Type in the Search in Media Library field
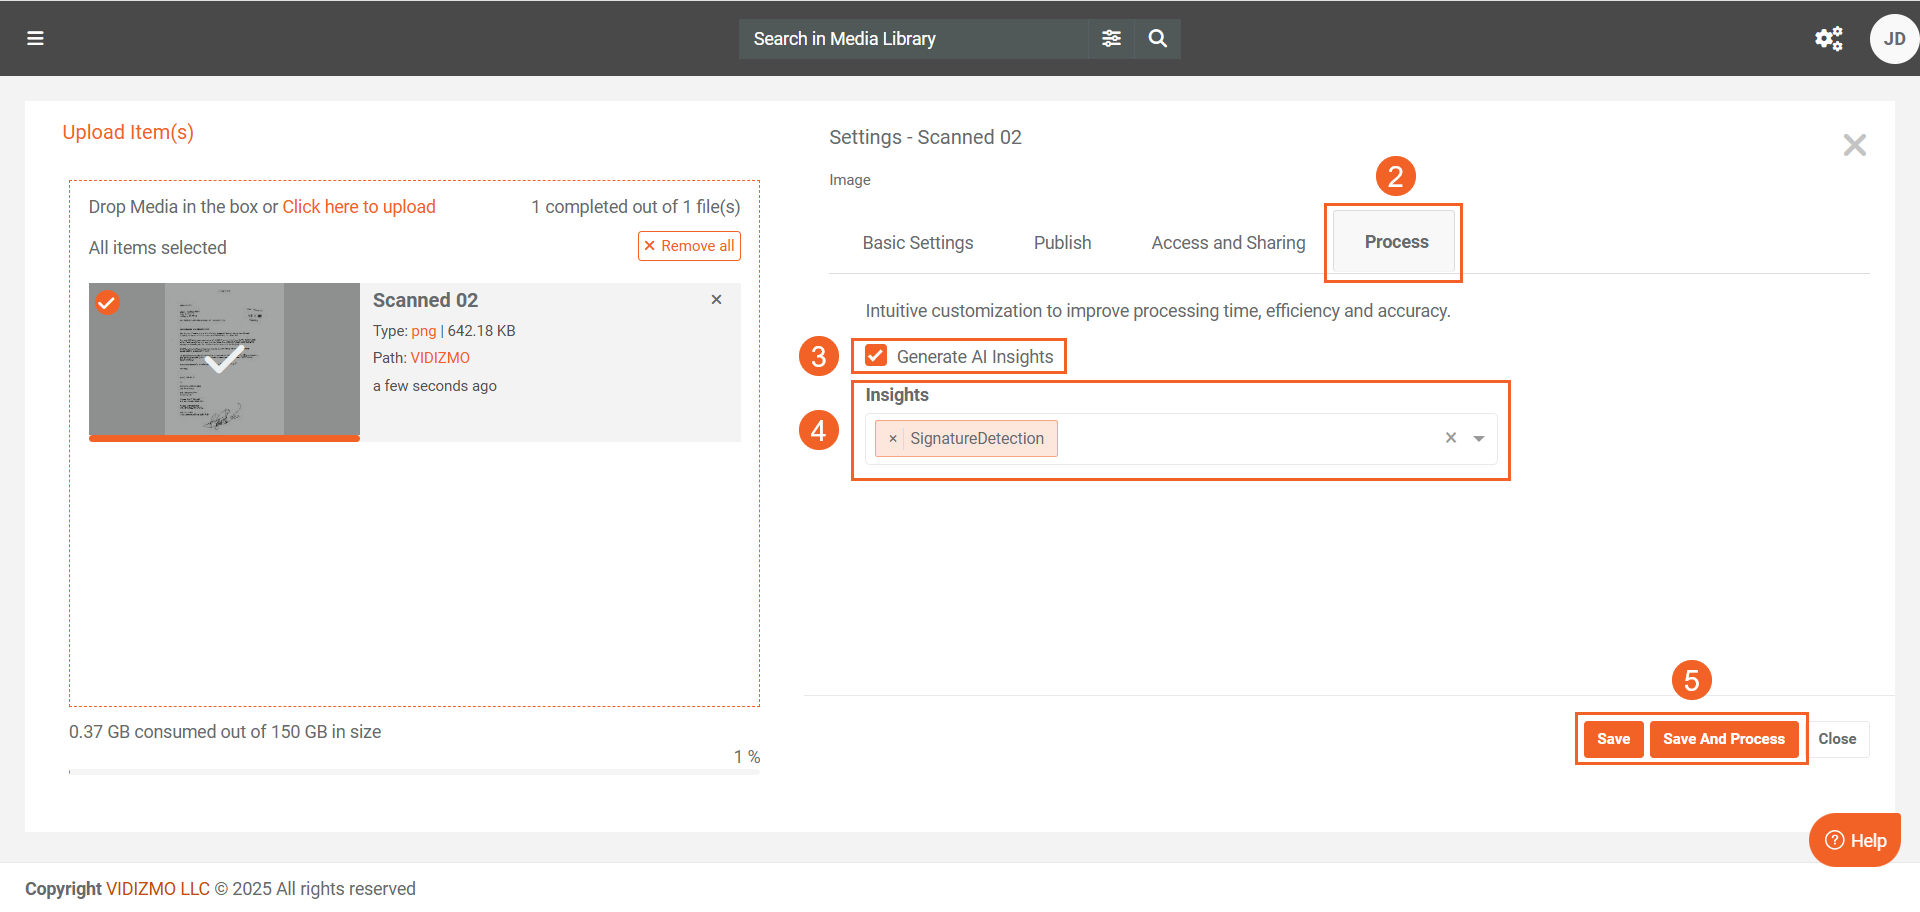Screen dimensions: 1920x912 912,39
